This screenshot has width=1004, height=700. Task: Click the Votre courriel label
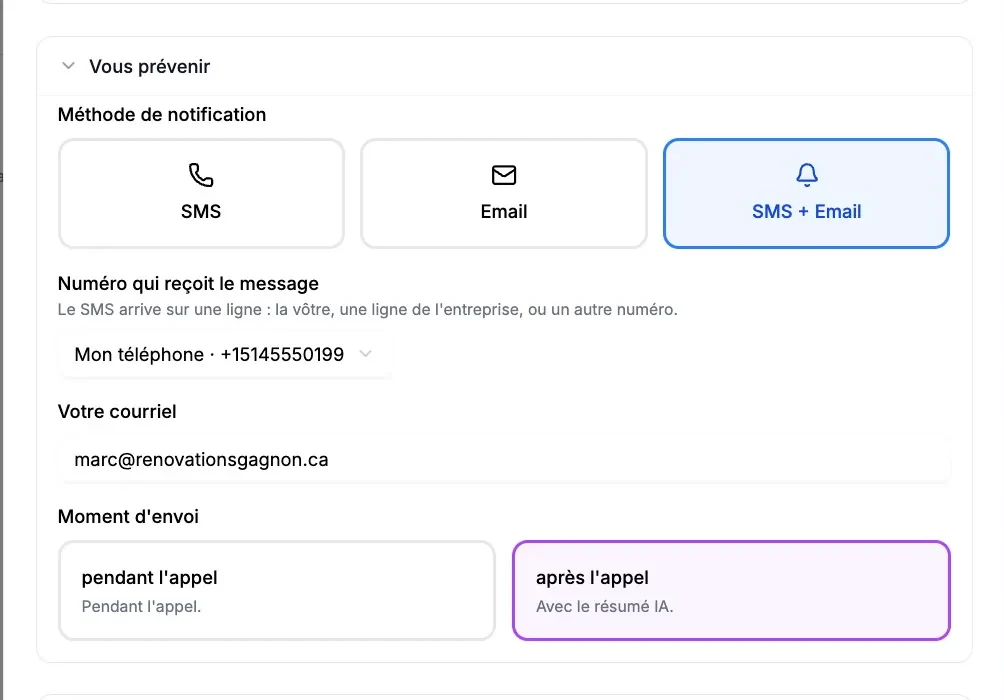[x=117, y=412]
